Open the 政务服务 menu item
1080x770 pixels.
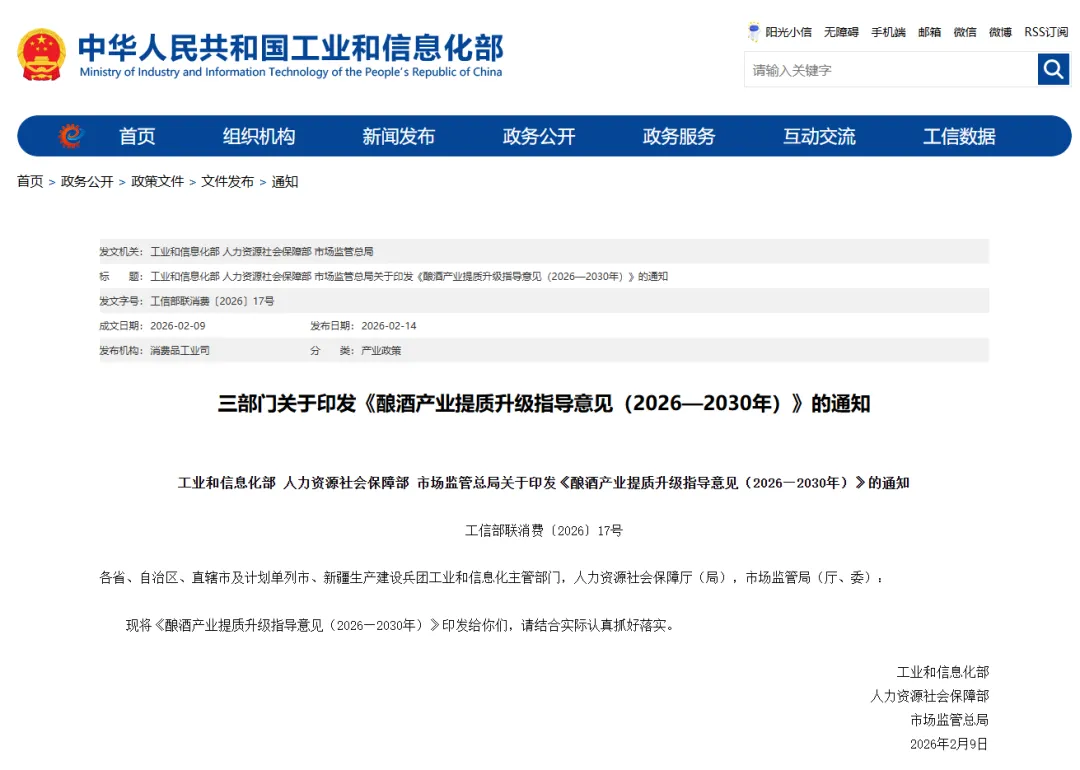pos(679,136)
